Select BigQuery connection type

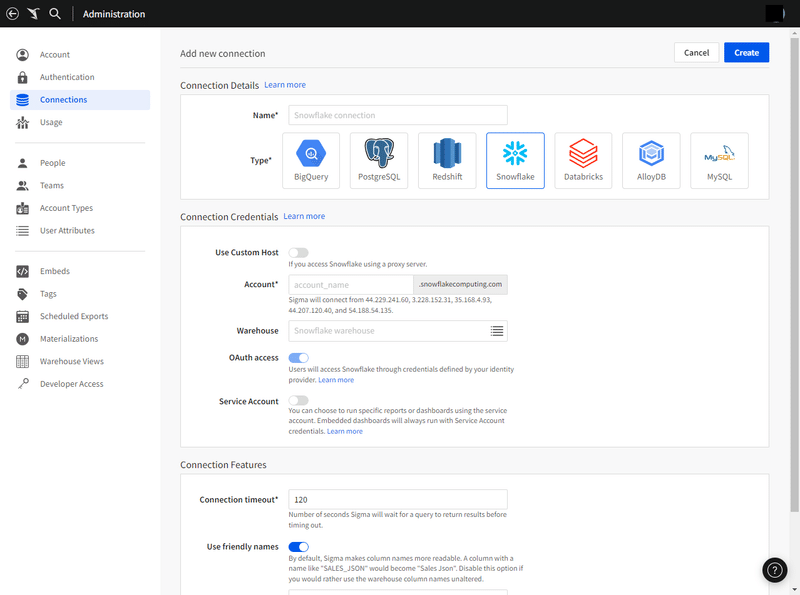[x=311, y=161]
